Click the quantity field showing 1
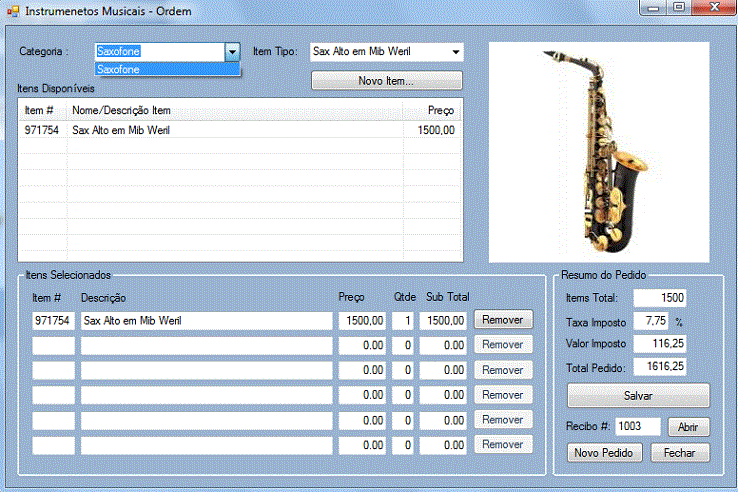Image resolution: width=738 pixels, height=492 pixels. (x=403, y=321)
